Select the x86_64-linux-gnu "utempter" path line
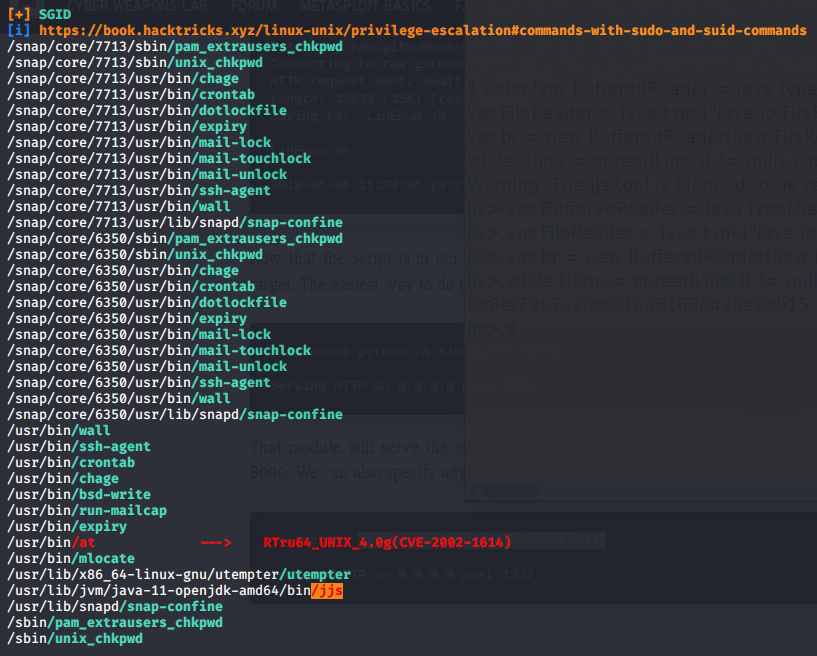Viewport: 817px width, 656px height. 179,574
